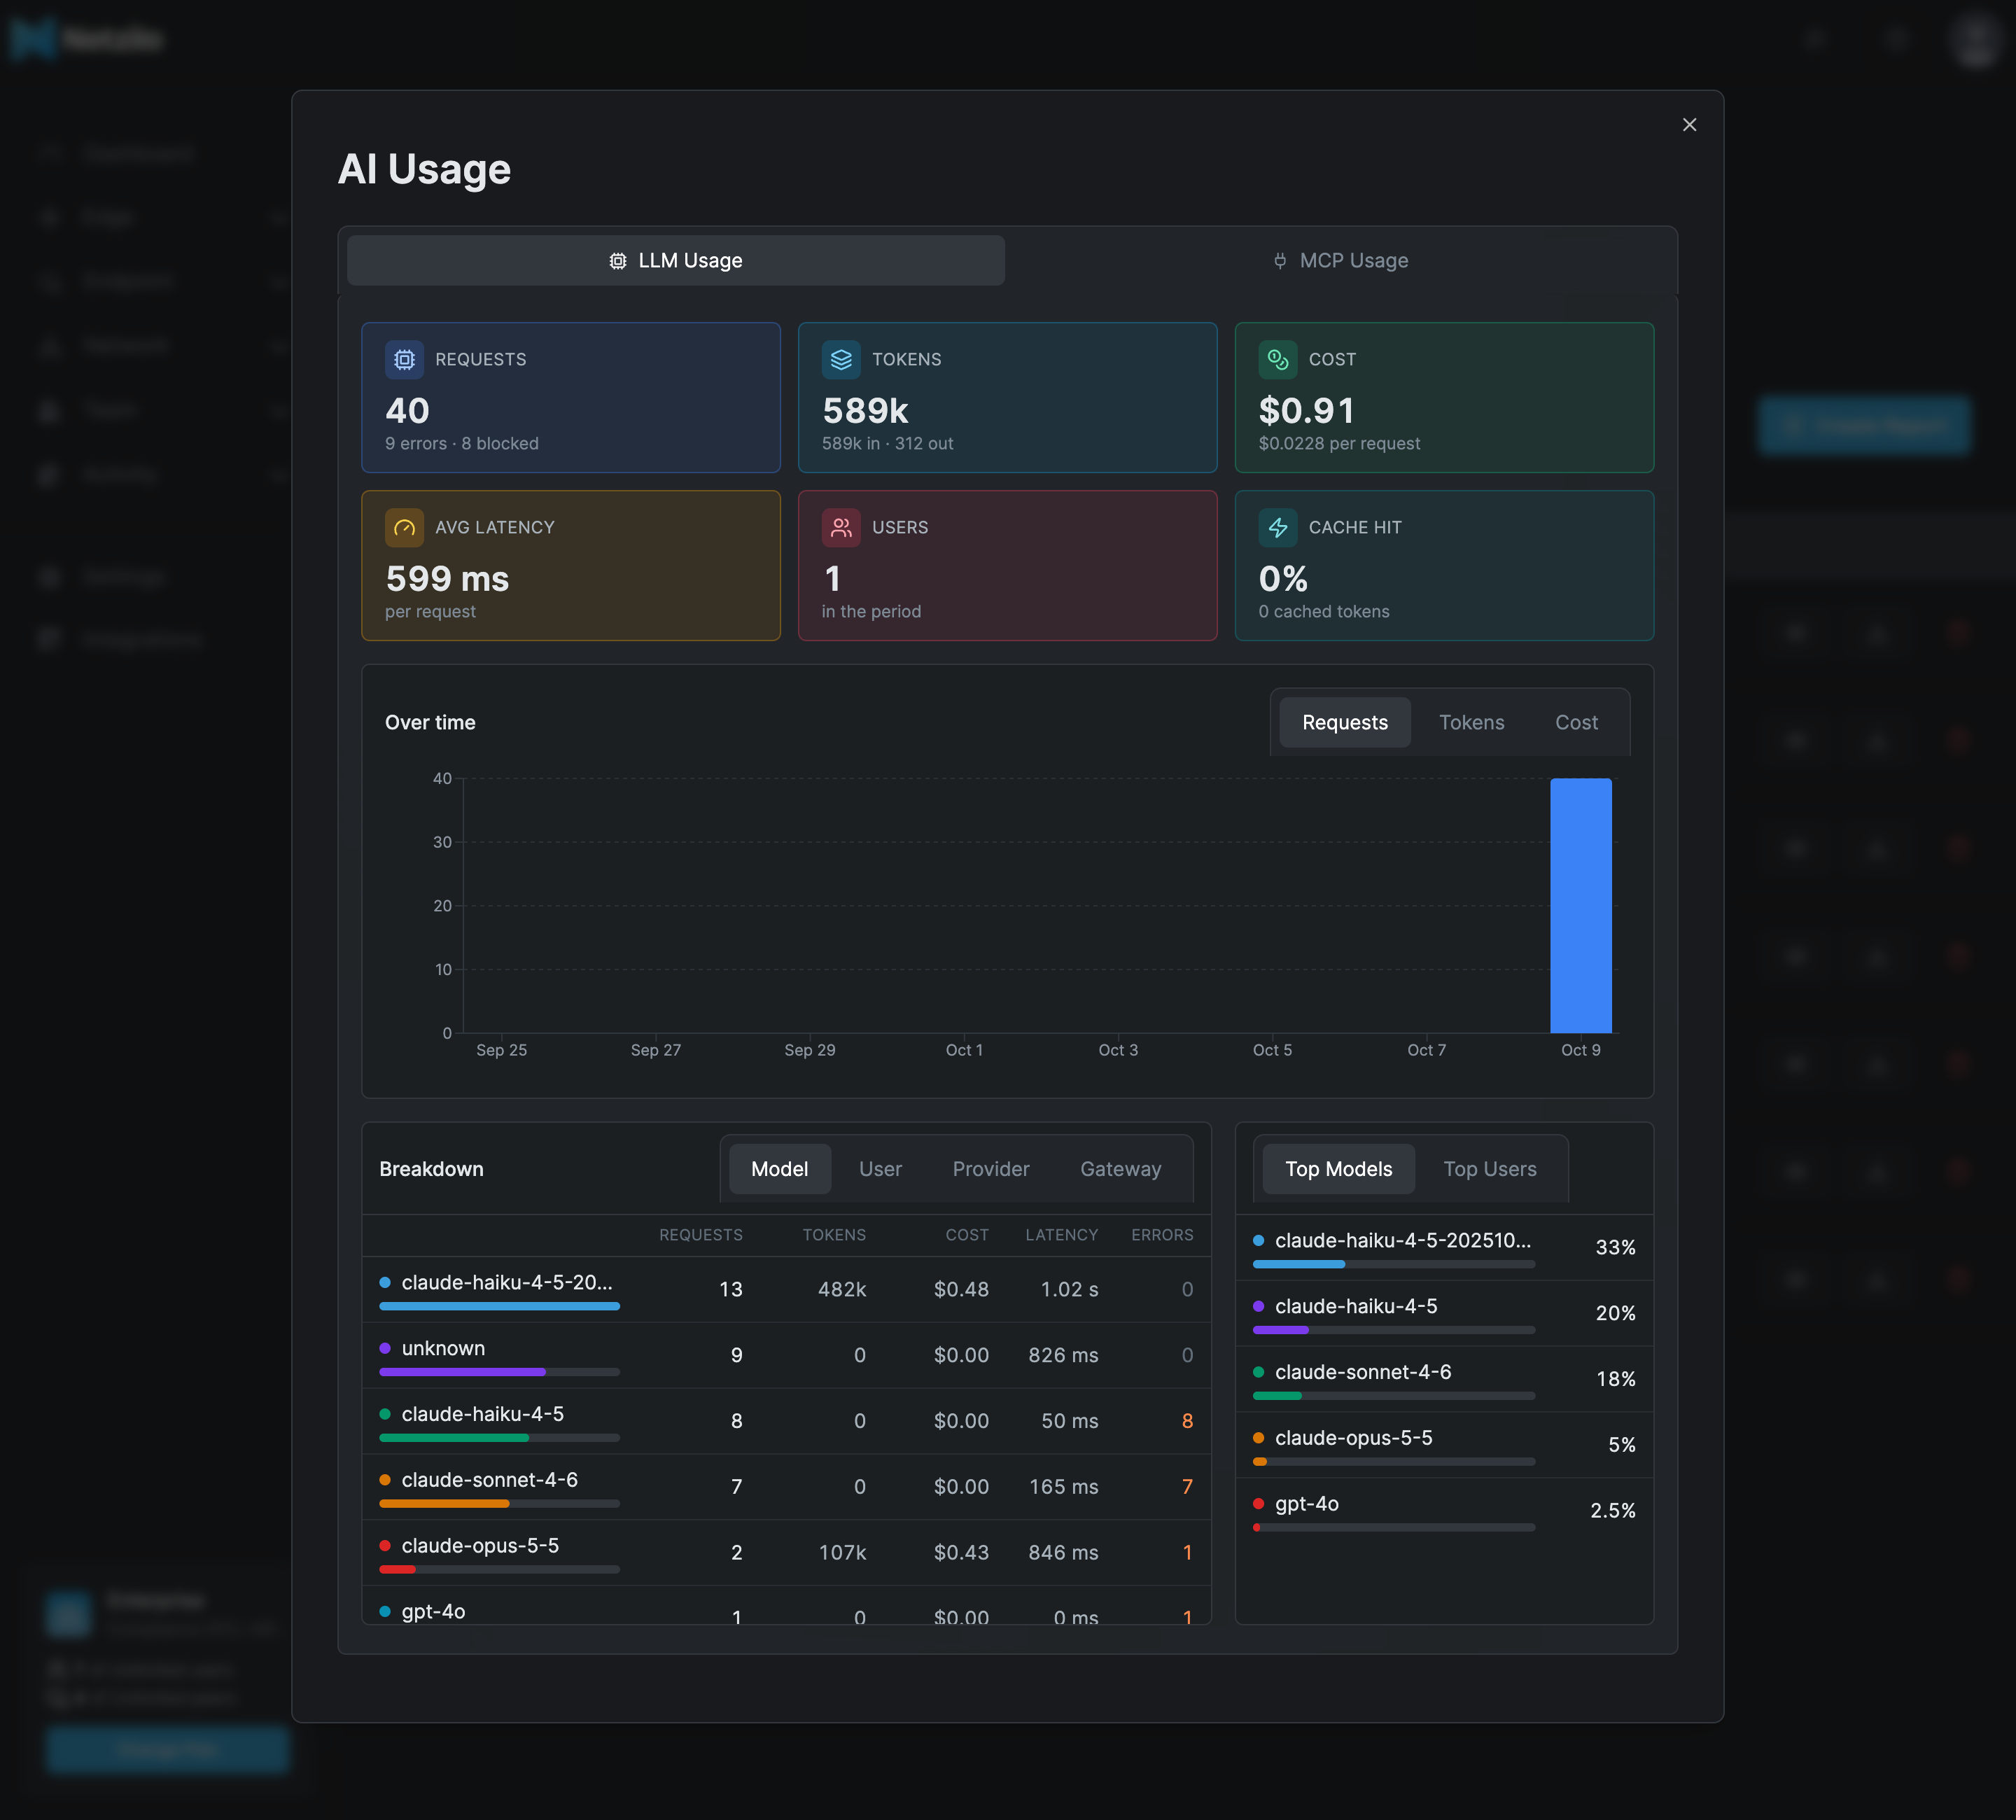The image size is (2016, 1820).
Task: Click the claude-haiku-4-5-20... breakdown row
Action: pos(786,1290)
